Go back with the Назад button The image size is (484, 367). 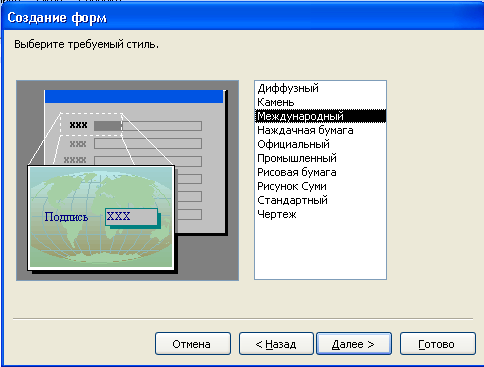click(276, 343)
